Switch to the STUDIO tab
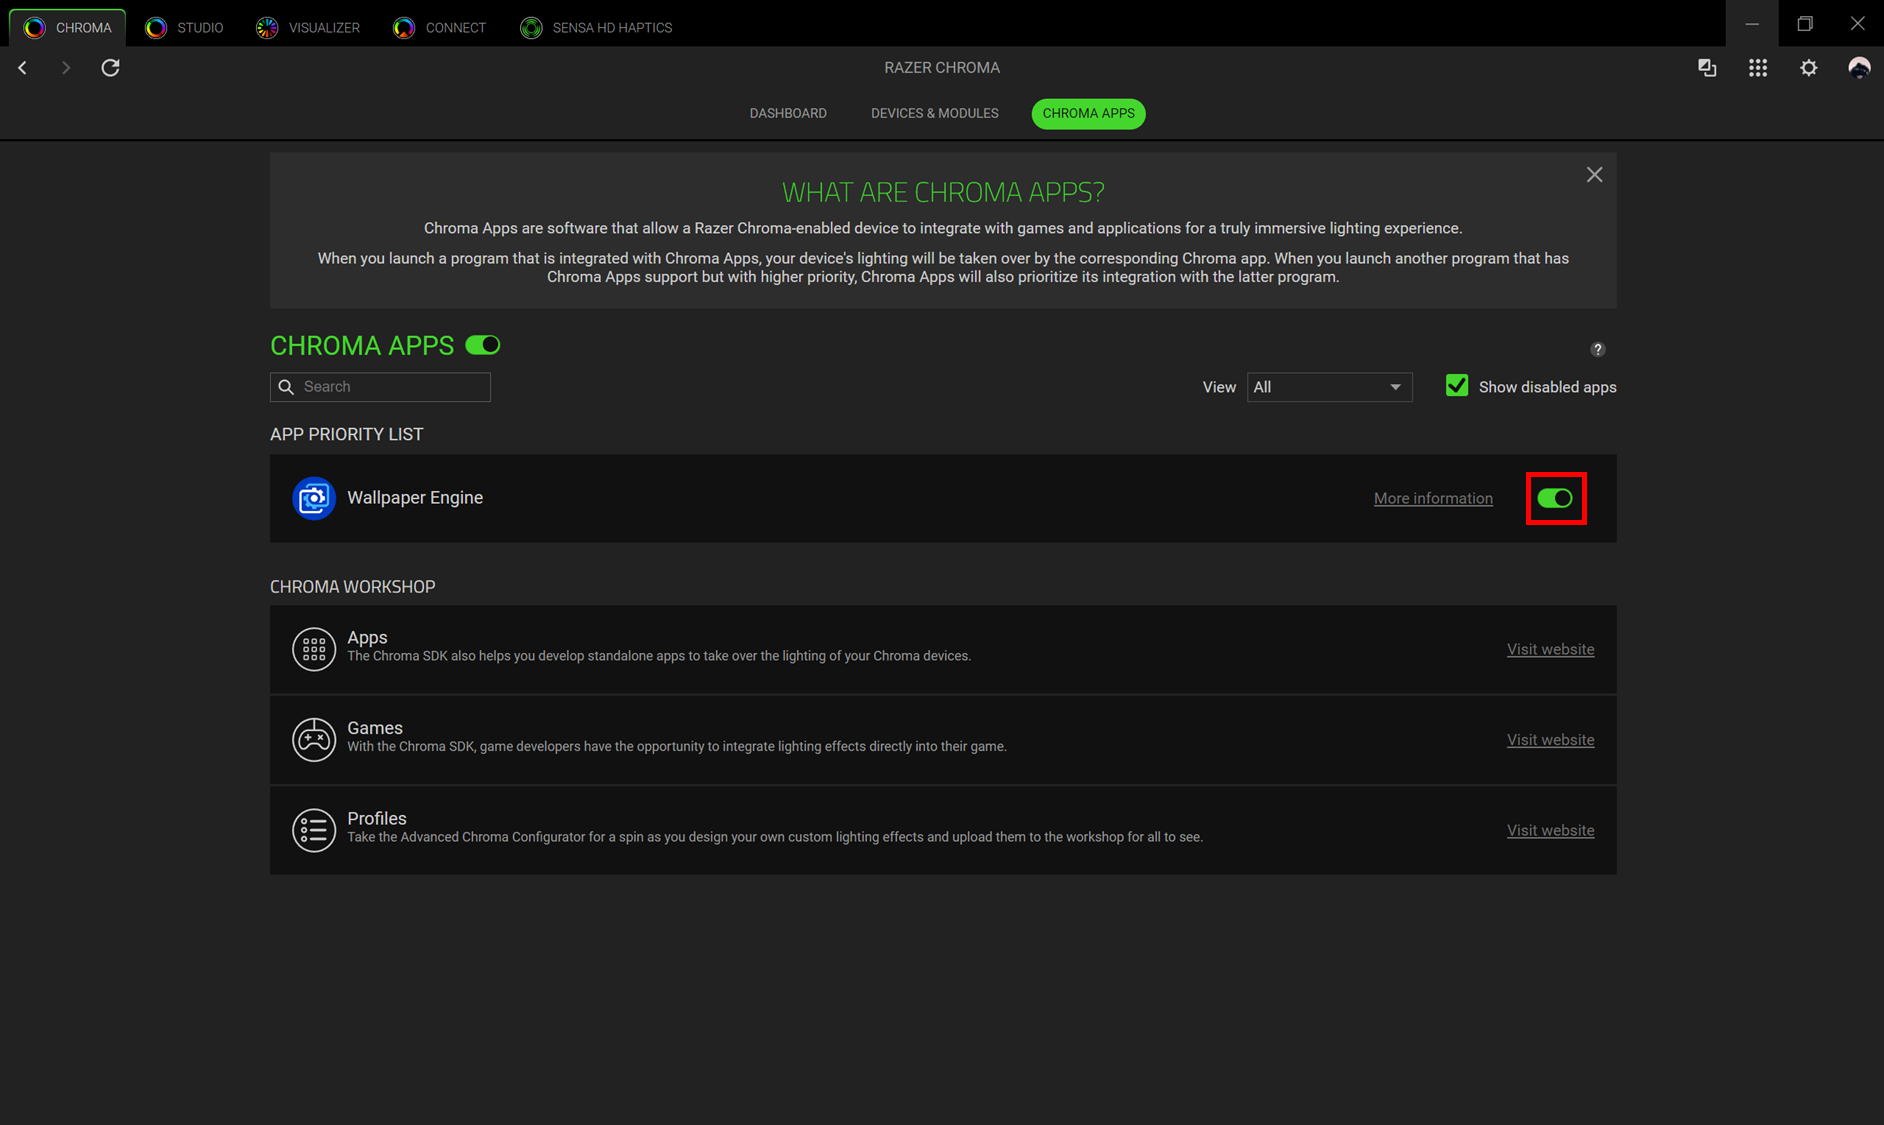This screenshot has width=1884, height=1125. (x=184, y=27)
